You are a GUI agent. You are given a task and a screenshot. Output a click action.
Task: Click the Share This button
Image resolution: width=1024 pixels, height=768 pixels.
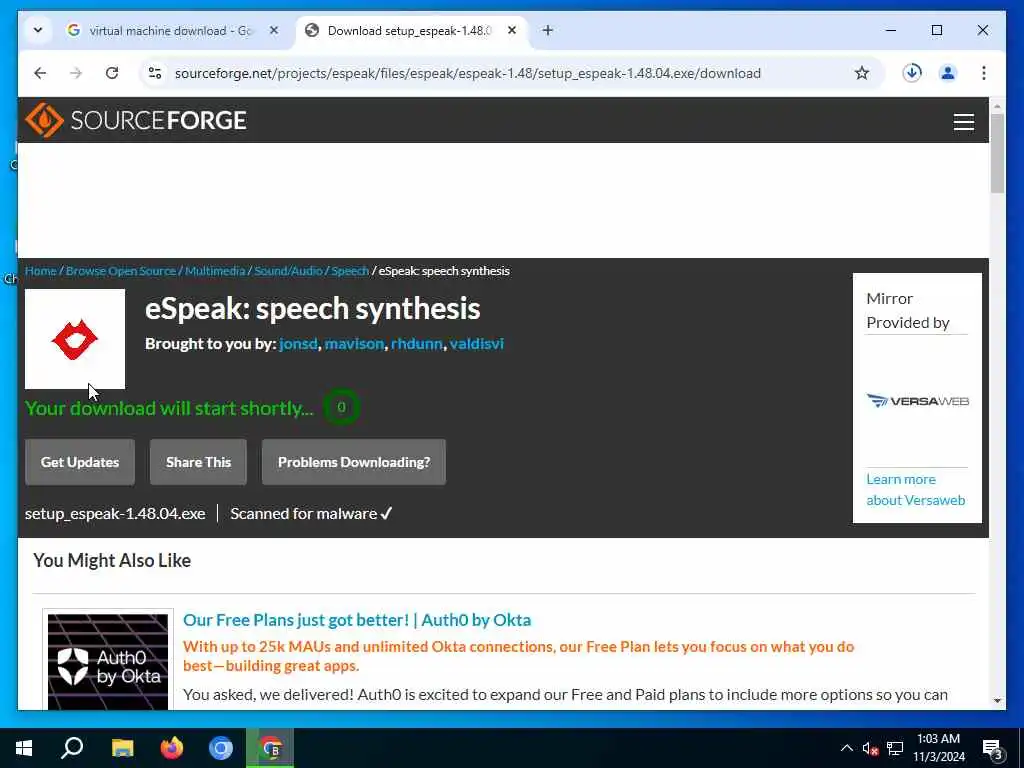point(199,462)
